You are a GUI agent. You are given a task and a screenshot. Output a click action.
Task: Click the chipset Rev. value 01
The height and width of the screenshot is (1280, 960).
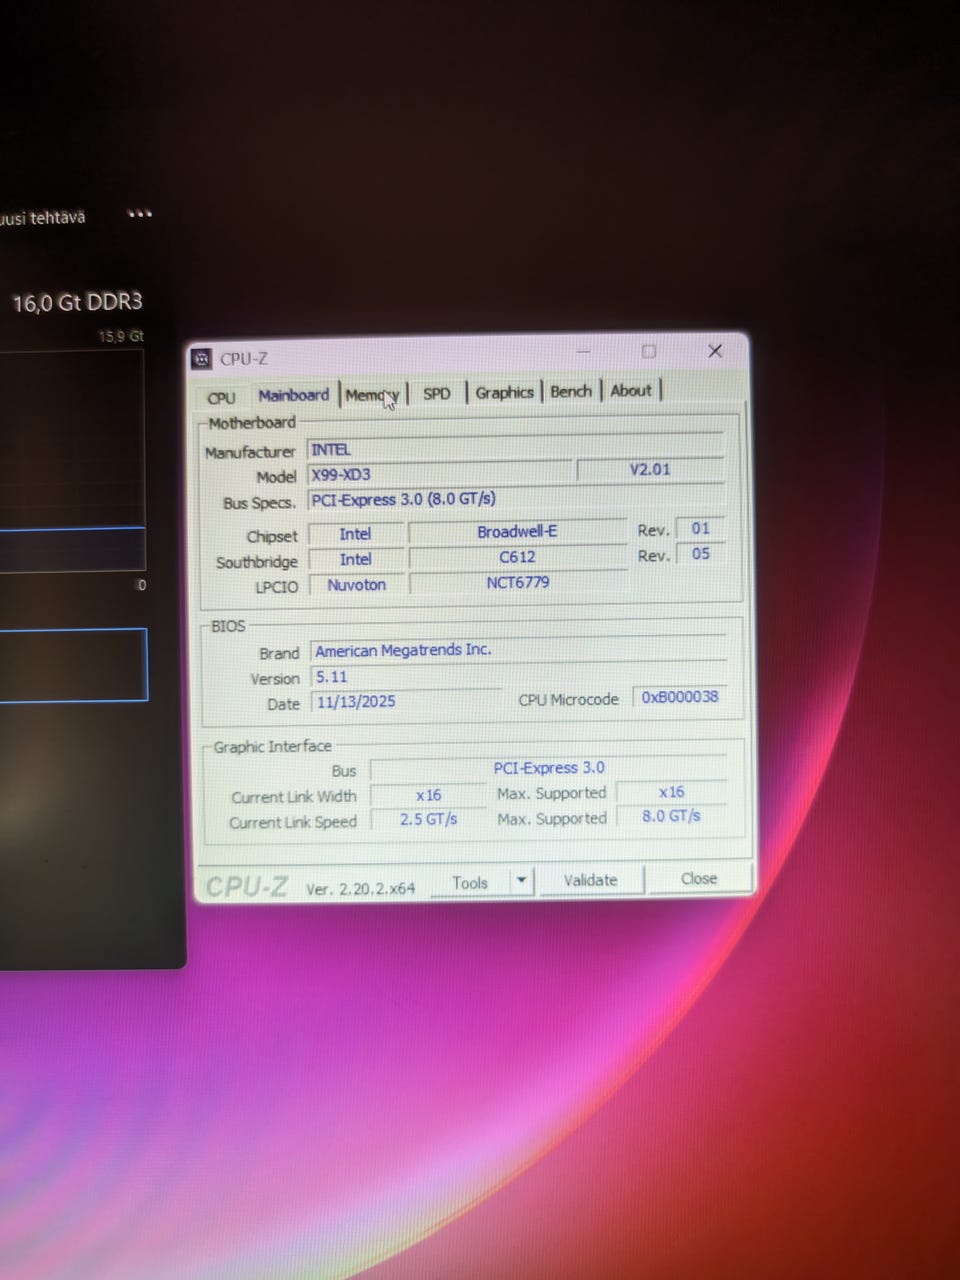tap(700, 528)
